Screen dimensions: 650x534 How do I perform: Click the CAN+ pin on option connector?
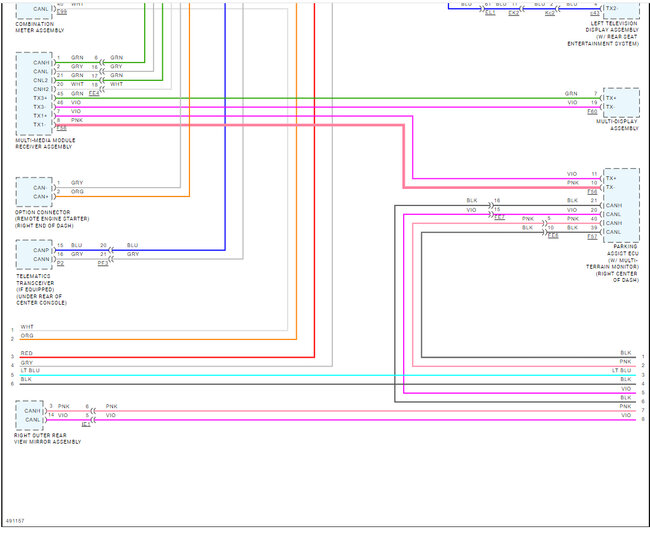(41, 197)
